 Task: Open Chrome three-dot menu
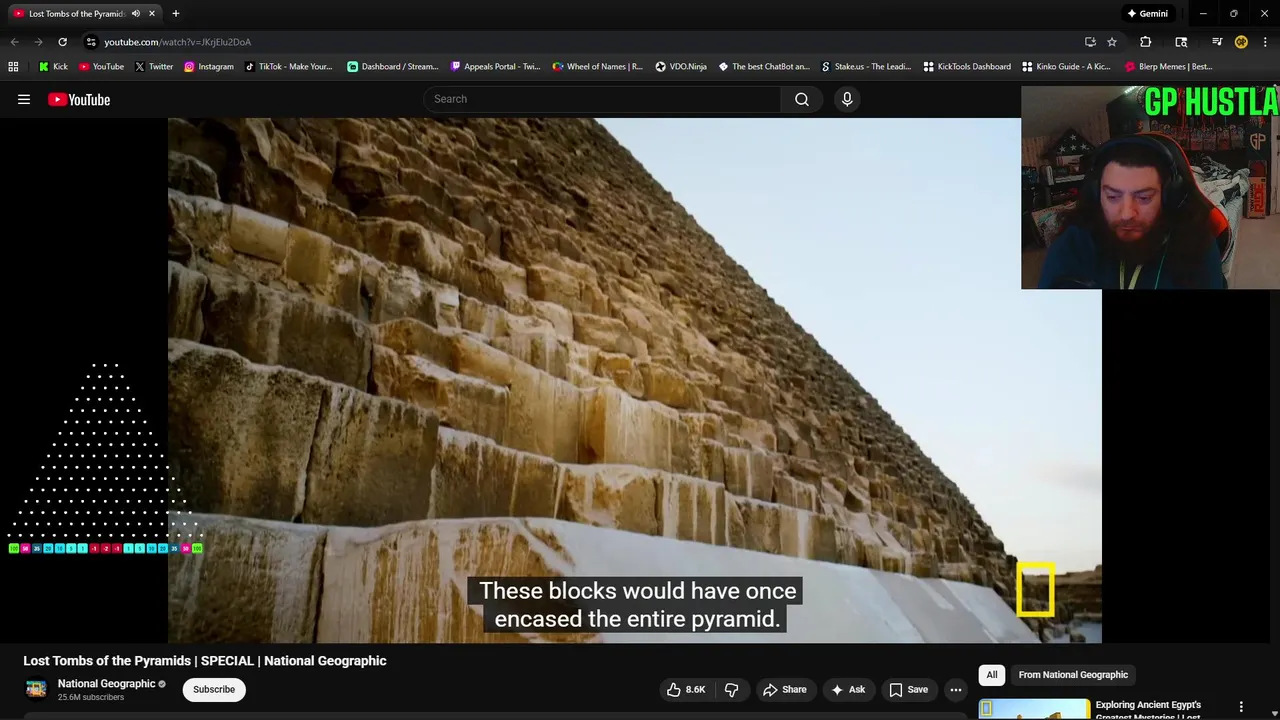tap(1266, 42)
